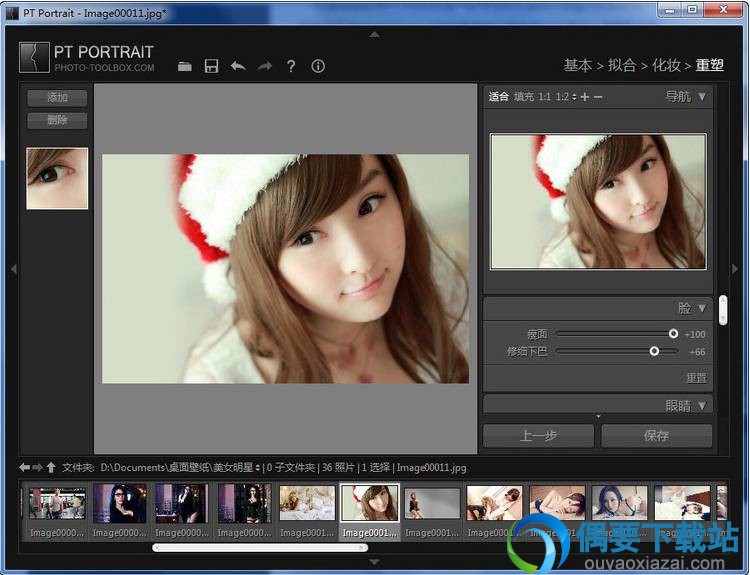
Task: Select the fourth filmstrip thumbnail
Action: 244,503
